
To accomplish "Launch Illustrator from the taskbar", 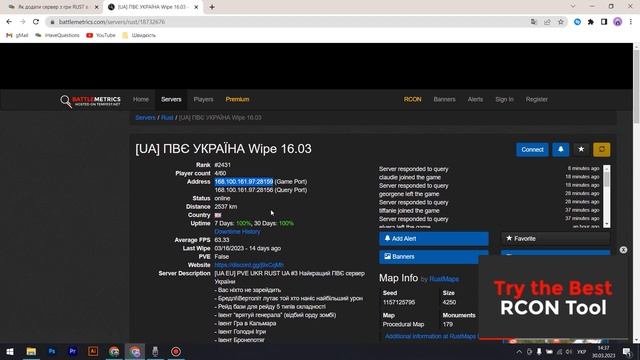I will click(93, 351).
